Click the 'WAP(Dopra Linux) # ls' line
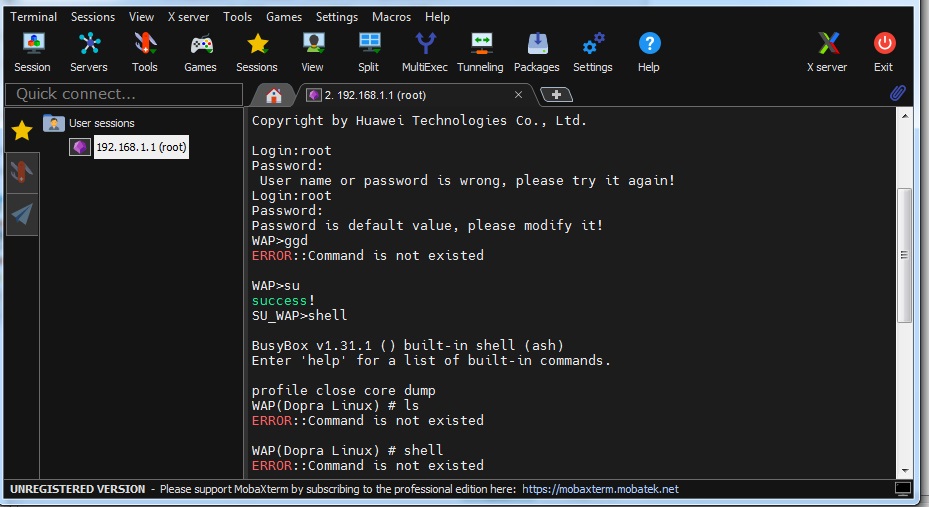929x507 pixels. click(335, 406)
